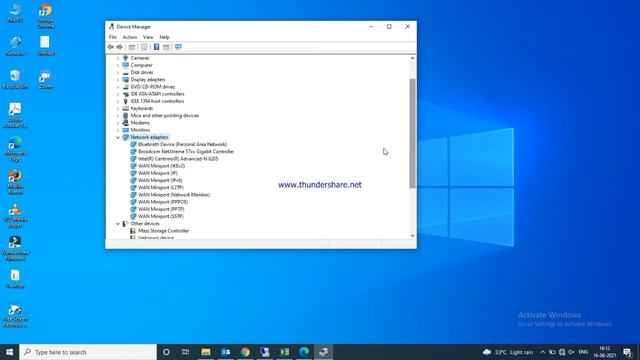Image resolution: width=640 pixels, height=360 pixels.
Task: Select WAN Miniport (PPTP)
Action: (x=161, y=209)
